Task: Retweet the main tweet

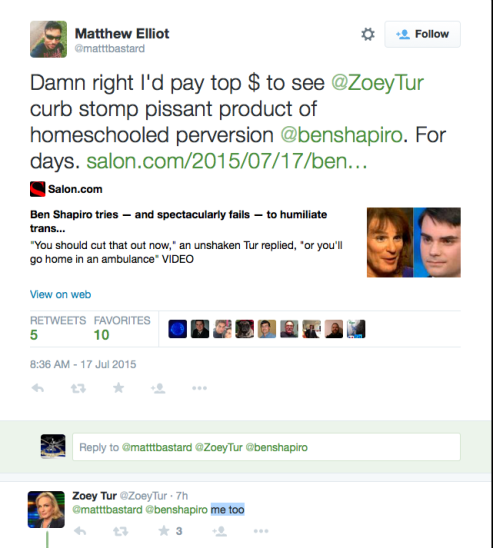Action: [x=78, y=388]
